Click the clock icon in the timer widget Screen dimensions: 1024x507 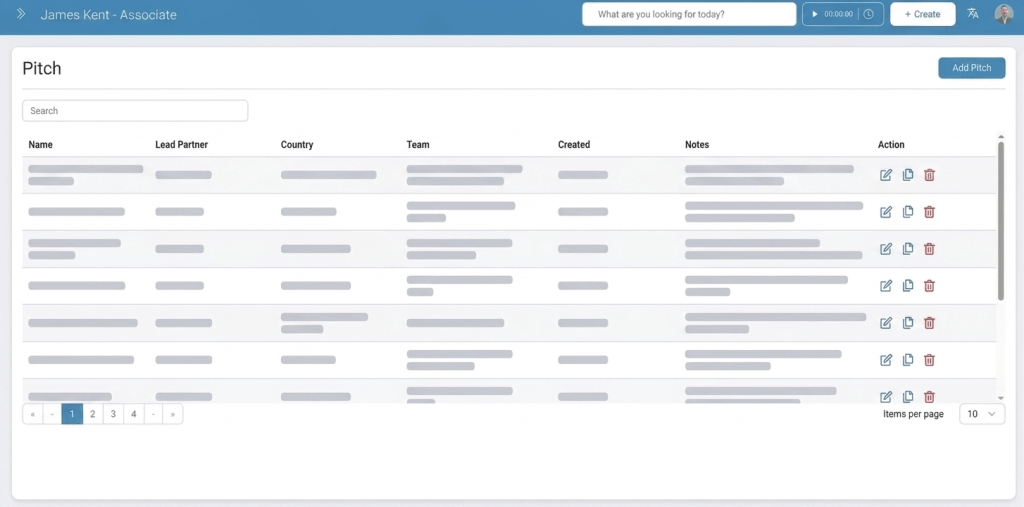[869, 14]
